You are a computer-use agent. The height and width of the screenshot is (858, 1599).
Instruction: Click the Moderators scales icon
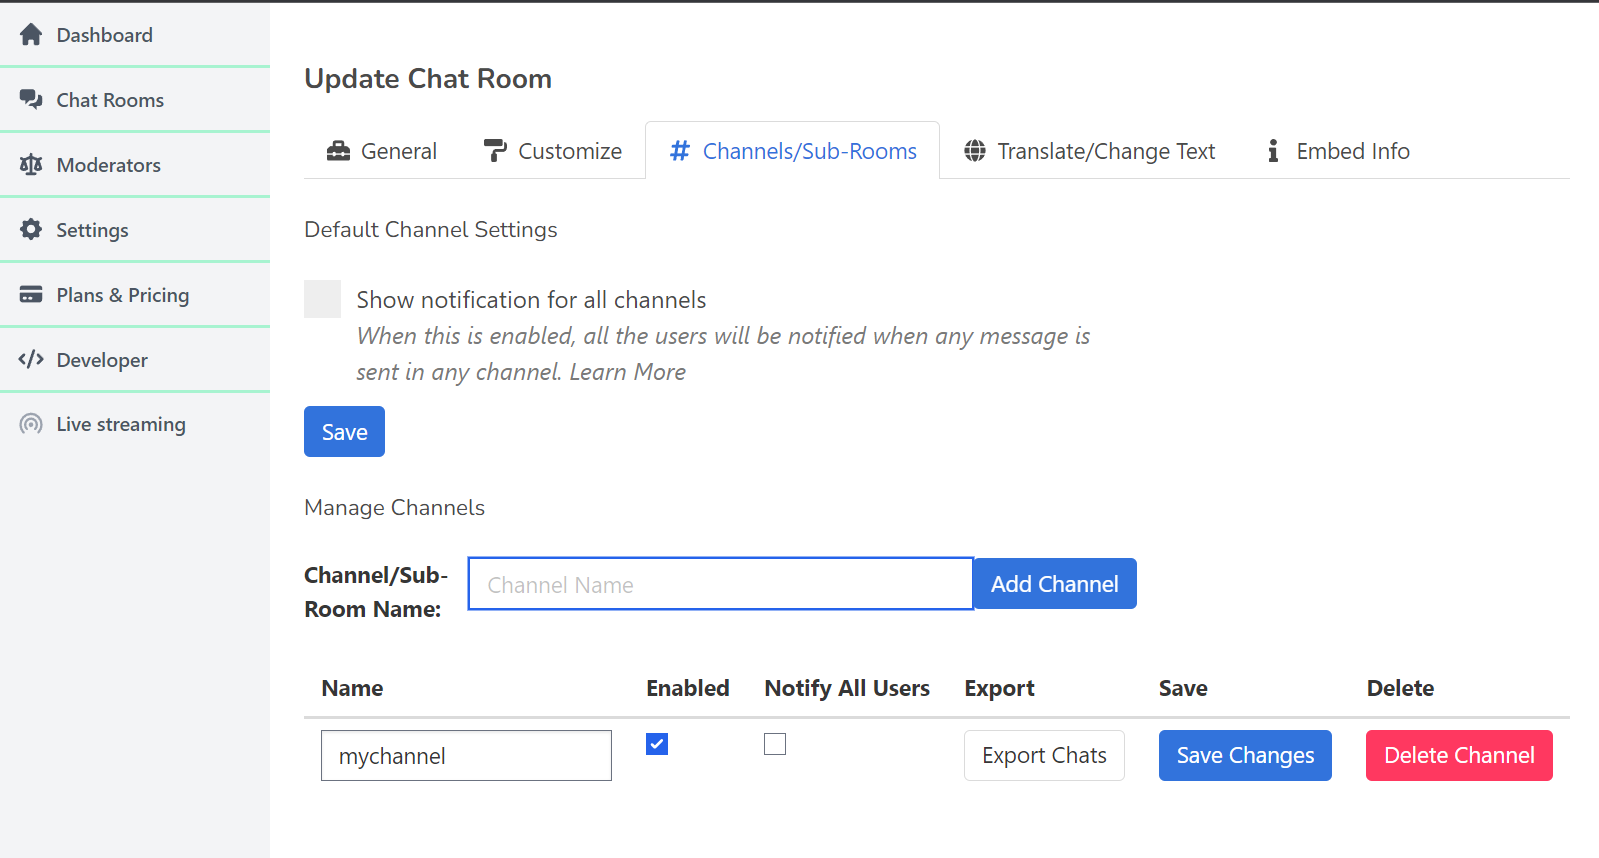(x=31, y=165)
